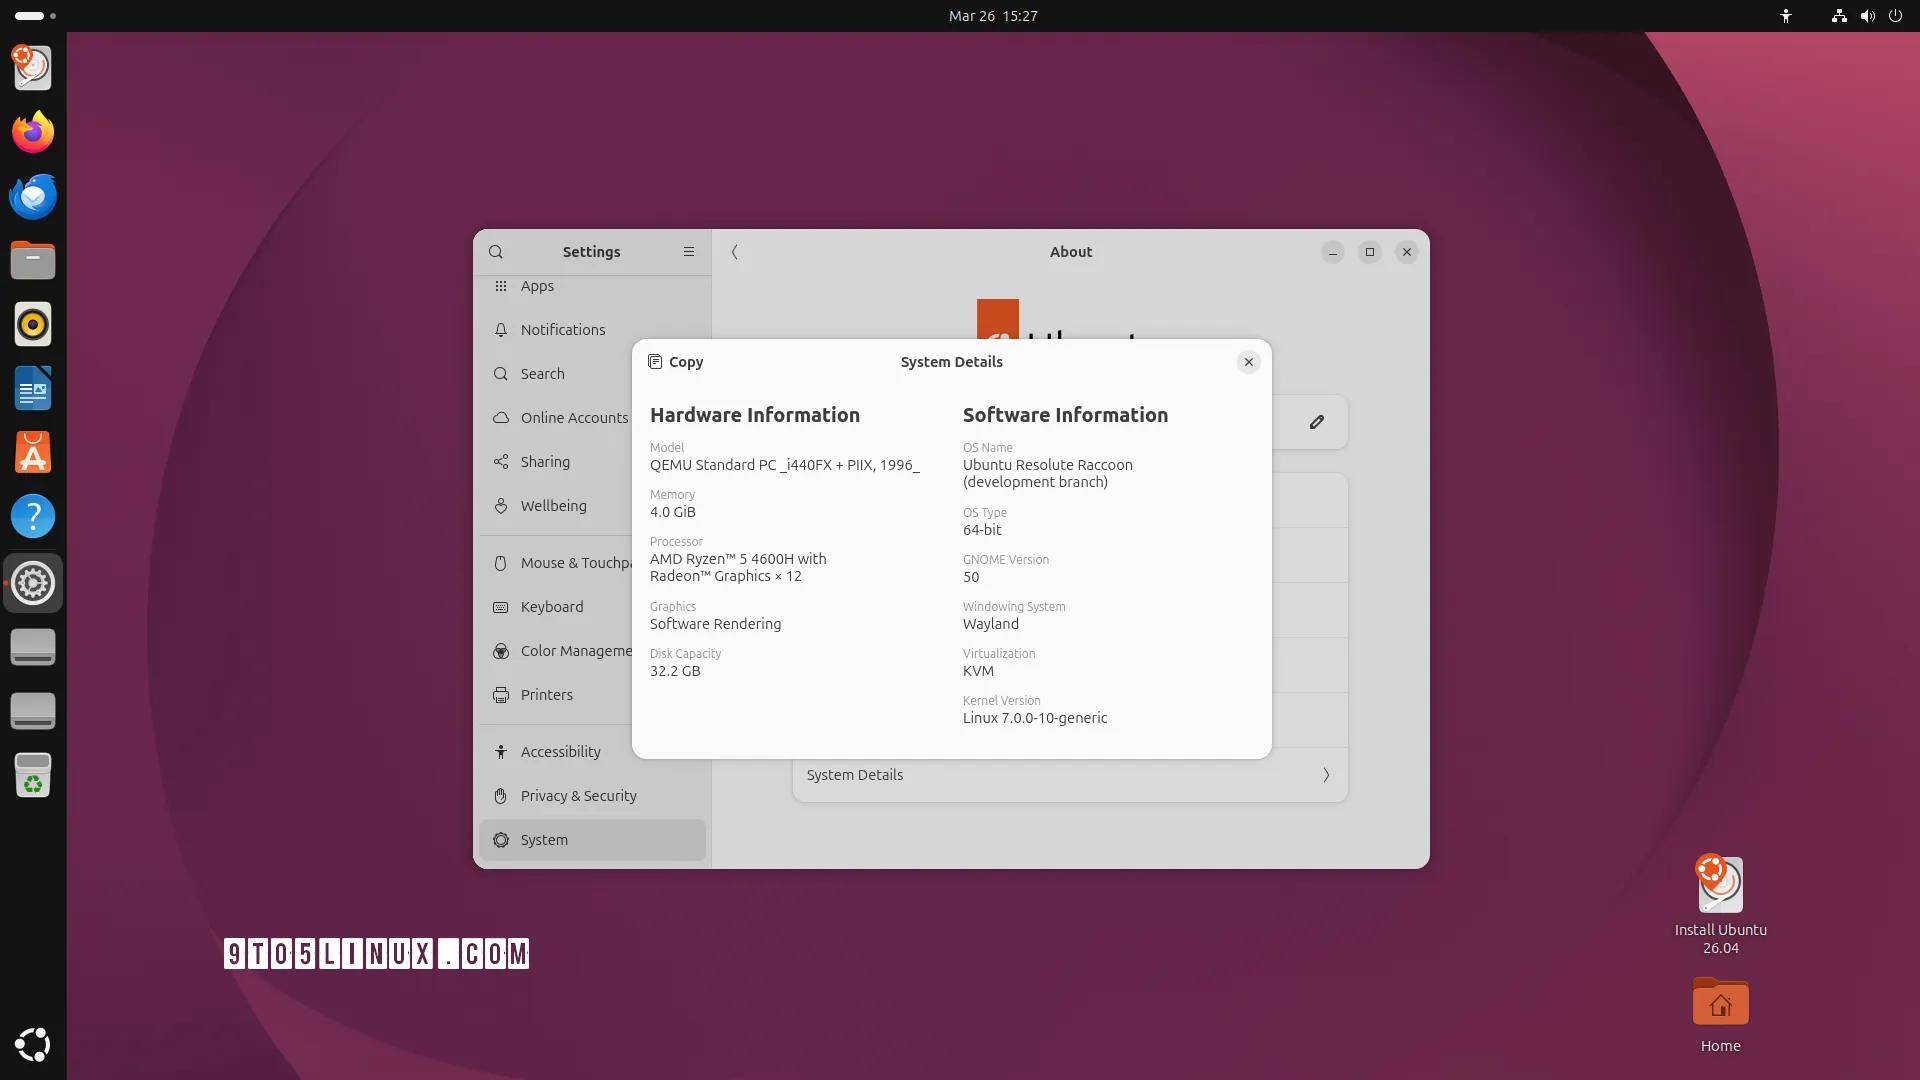
Task: Open Firefox from the dock
Action: 33,132
